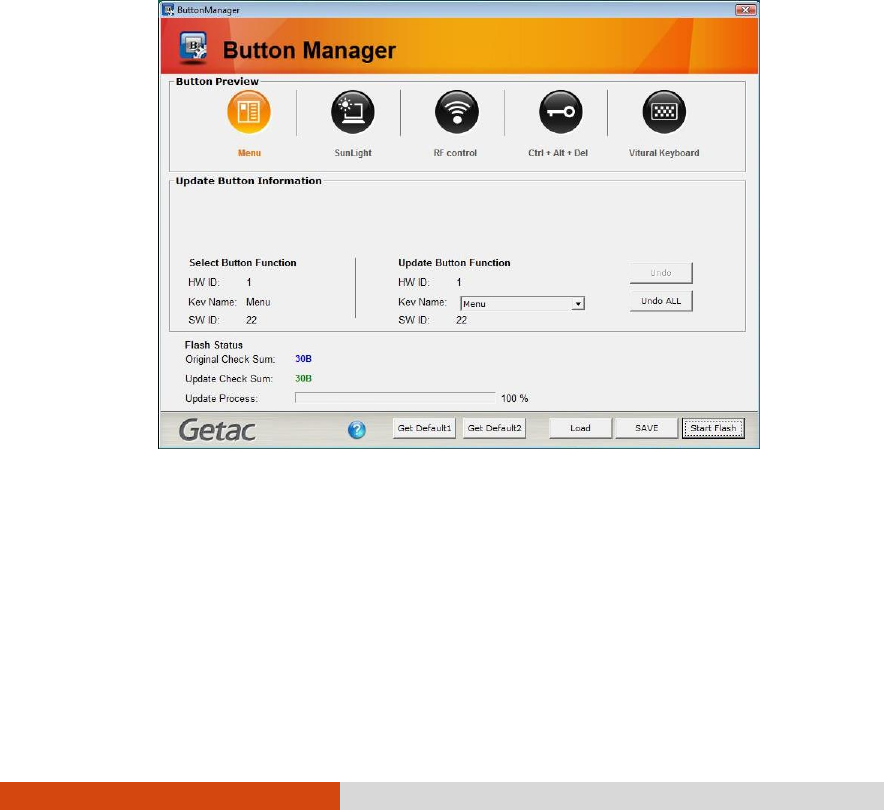Close the ButtonManager window
The height and width of the screenshot is (810, 884).
[x=745, y=10]
